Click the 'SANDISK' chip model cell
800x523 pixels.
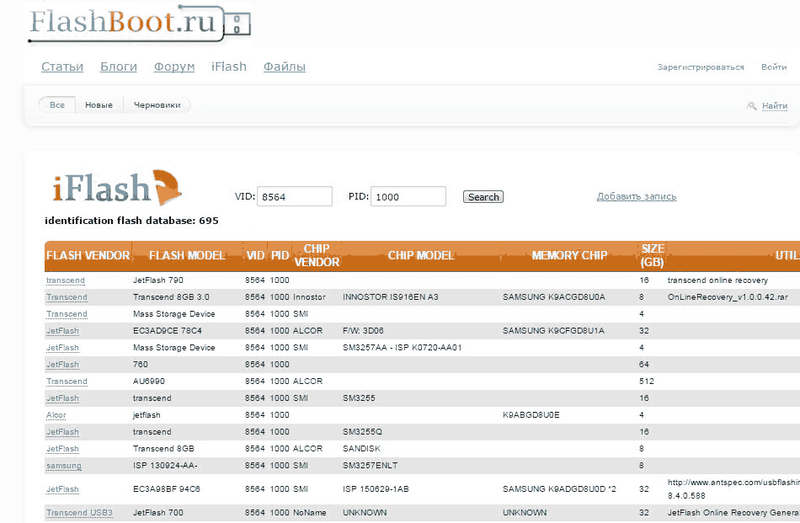tap(362, 449)
